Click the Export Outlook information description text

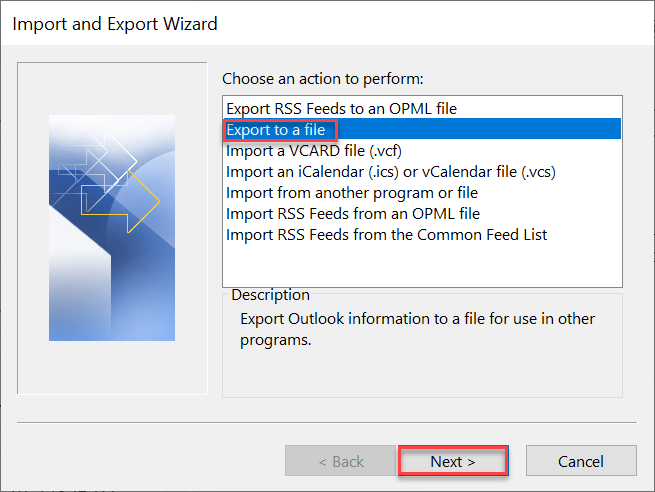coord(431,319)
